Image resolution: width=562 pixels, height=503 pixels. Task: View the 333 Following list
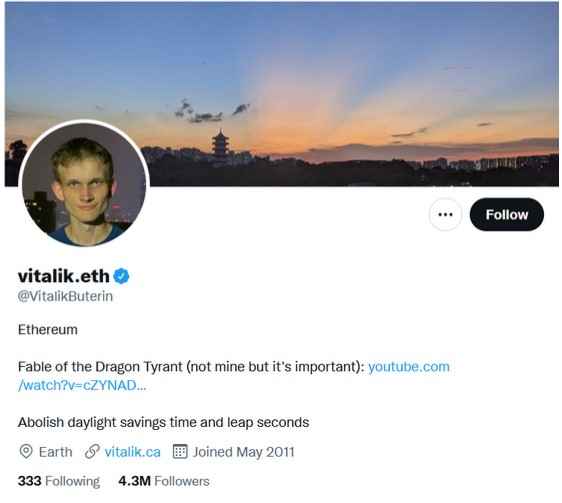click(59, 481)
